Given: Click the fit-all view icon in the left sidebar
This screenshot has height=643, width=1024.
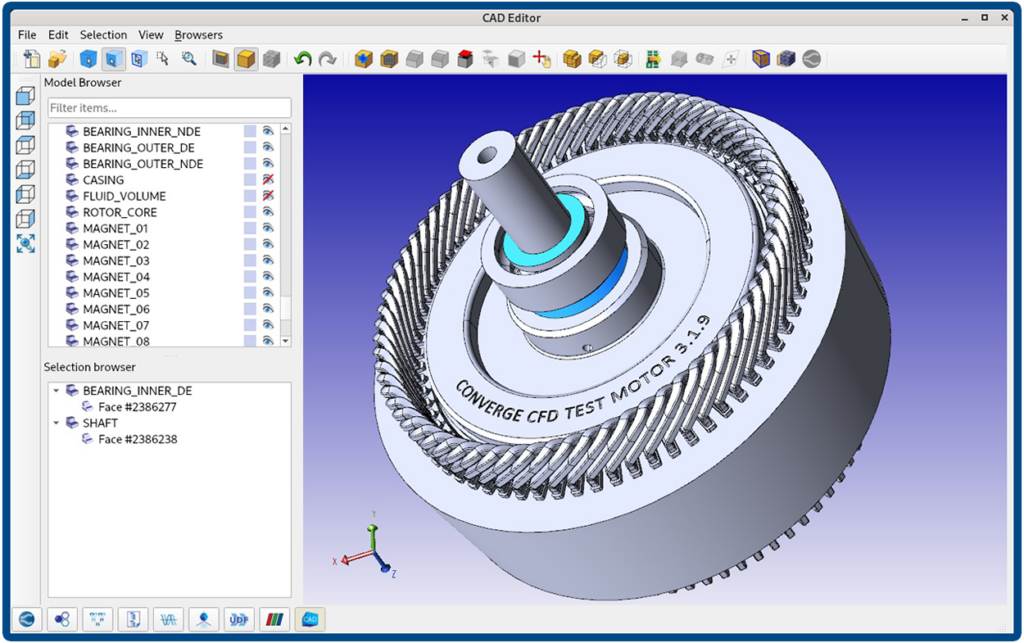Looking at the screenshot, I should 27,243.
